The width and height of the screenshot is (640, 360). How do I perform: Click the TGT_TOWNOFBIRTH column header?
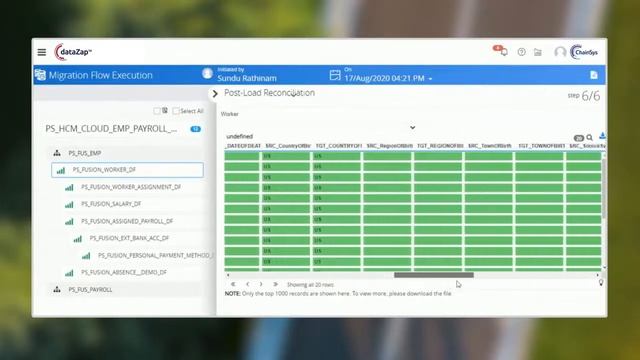pos(542,146)
